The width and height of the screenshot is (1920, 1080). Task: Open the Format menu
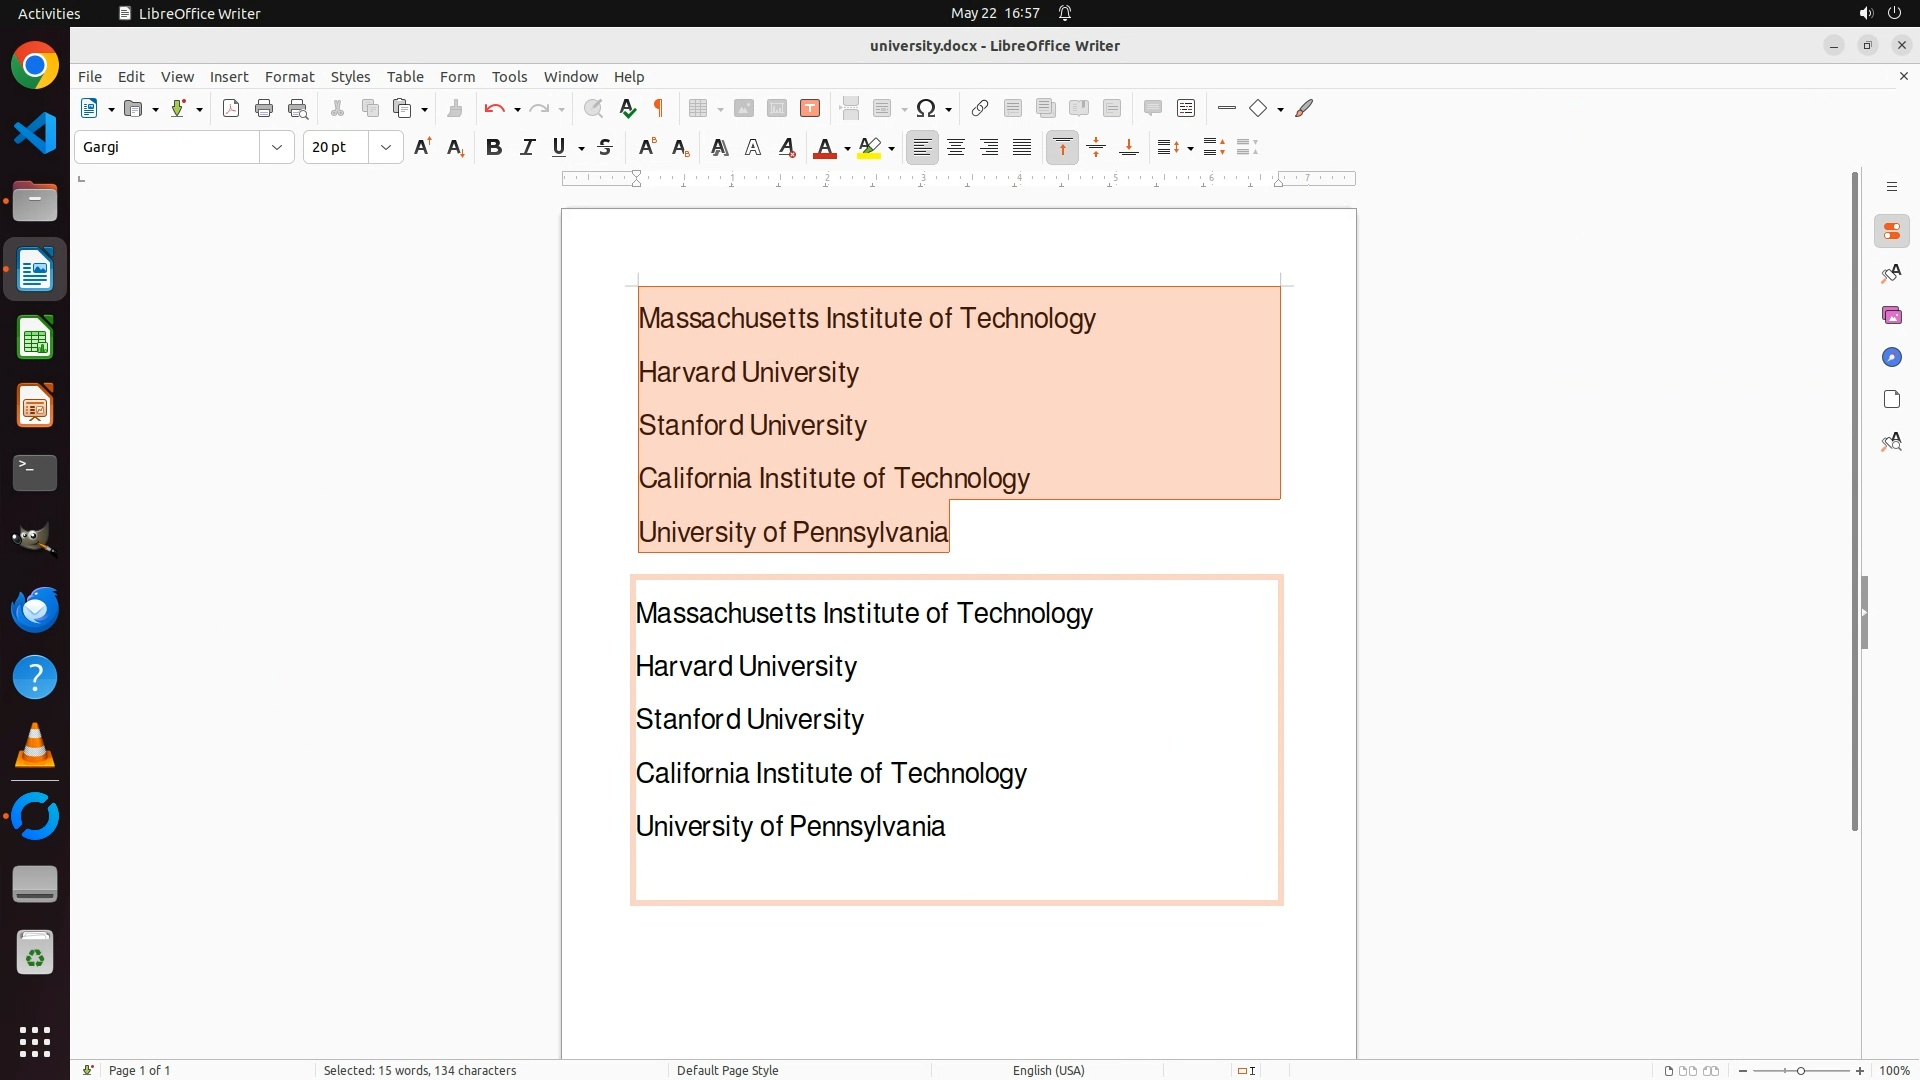(289, 77)
